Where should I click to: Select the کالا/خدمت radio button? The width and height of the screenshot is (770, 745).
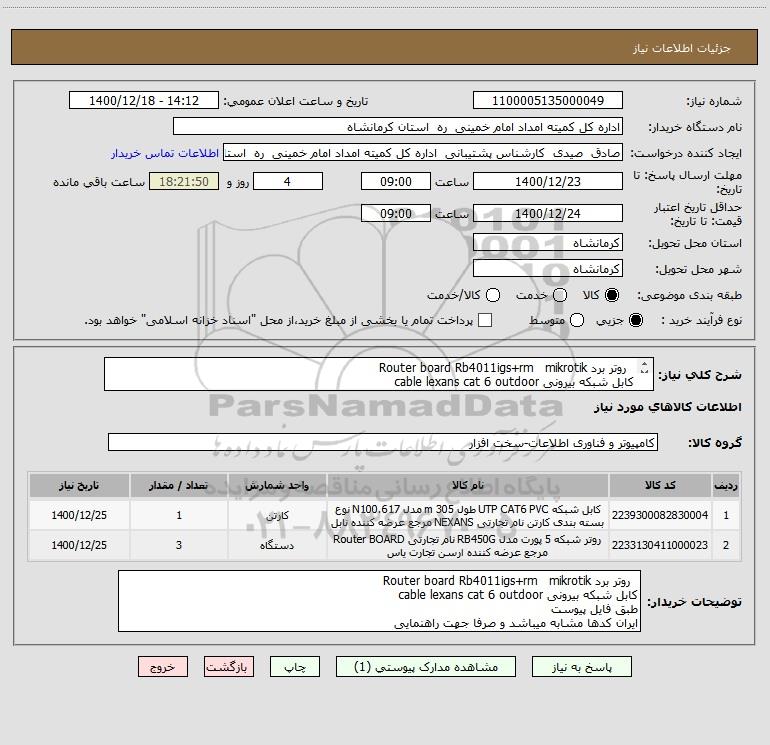coord(493,295)
